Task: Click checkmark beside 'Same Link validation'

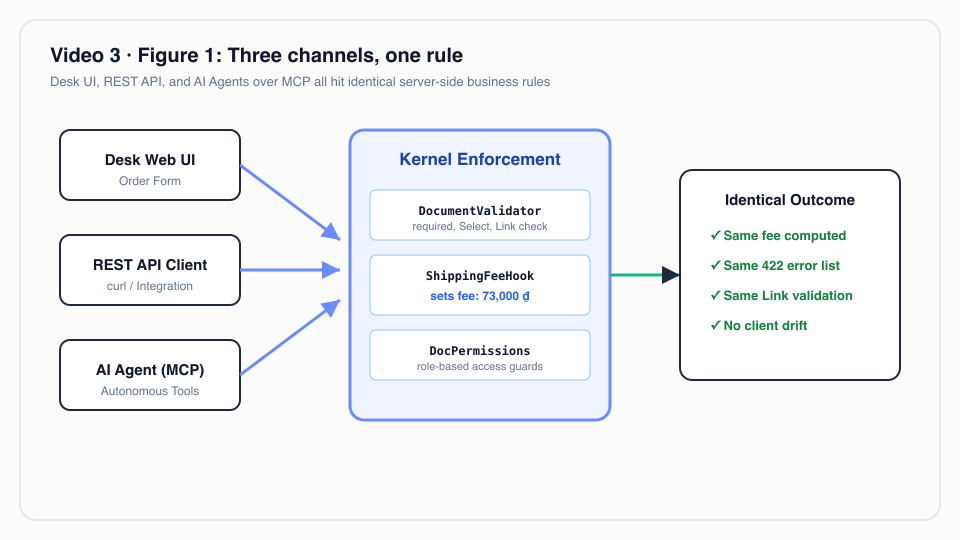Action: point(715,296)
